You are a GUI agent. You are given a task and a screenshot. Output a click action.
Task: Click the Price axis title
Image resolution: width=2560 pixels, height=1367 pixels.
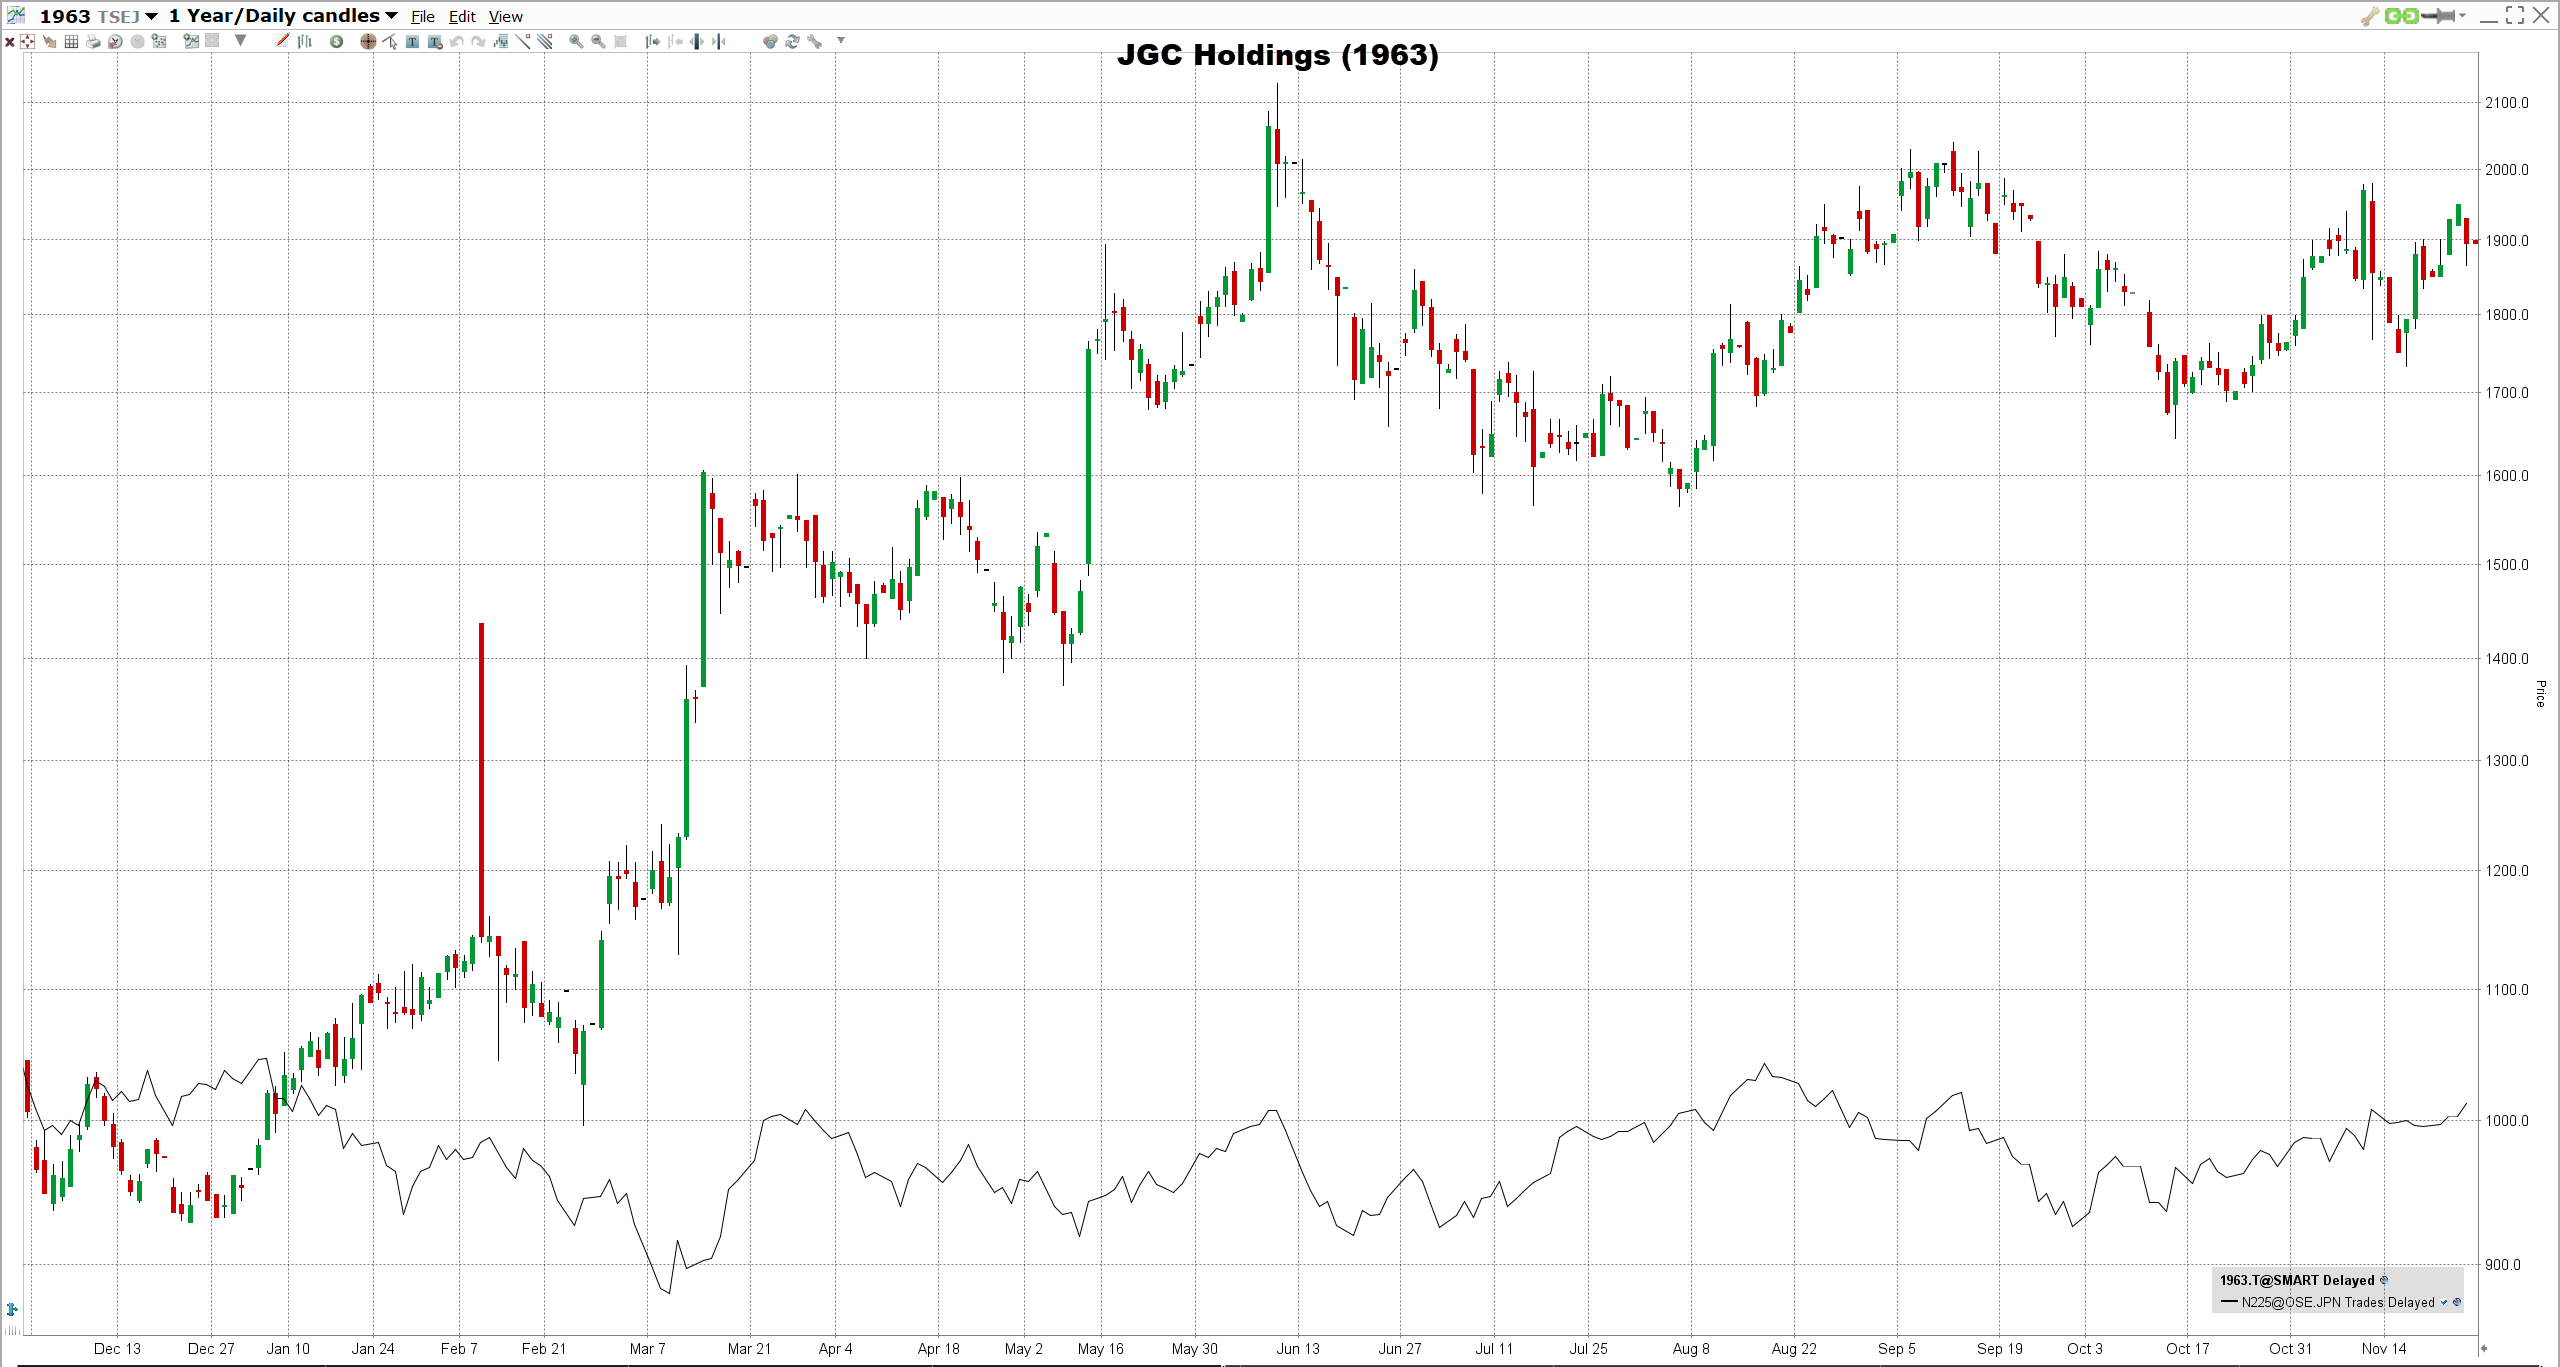(x=2540, y=693)
